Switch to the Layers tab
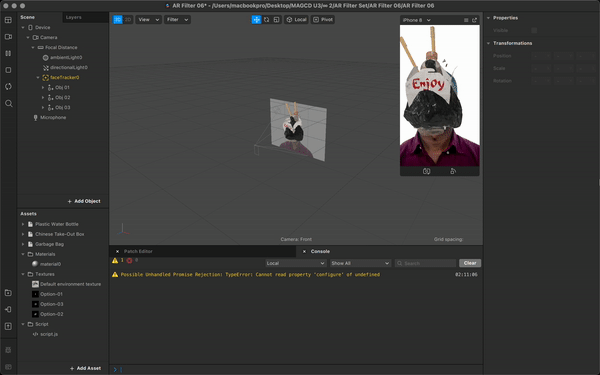 [x=73, y=17]
